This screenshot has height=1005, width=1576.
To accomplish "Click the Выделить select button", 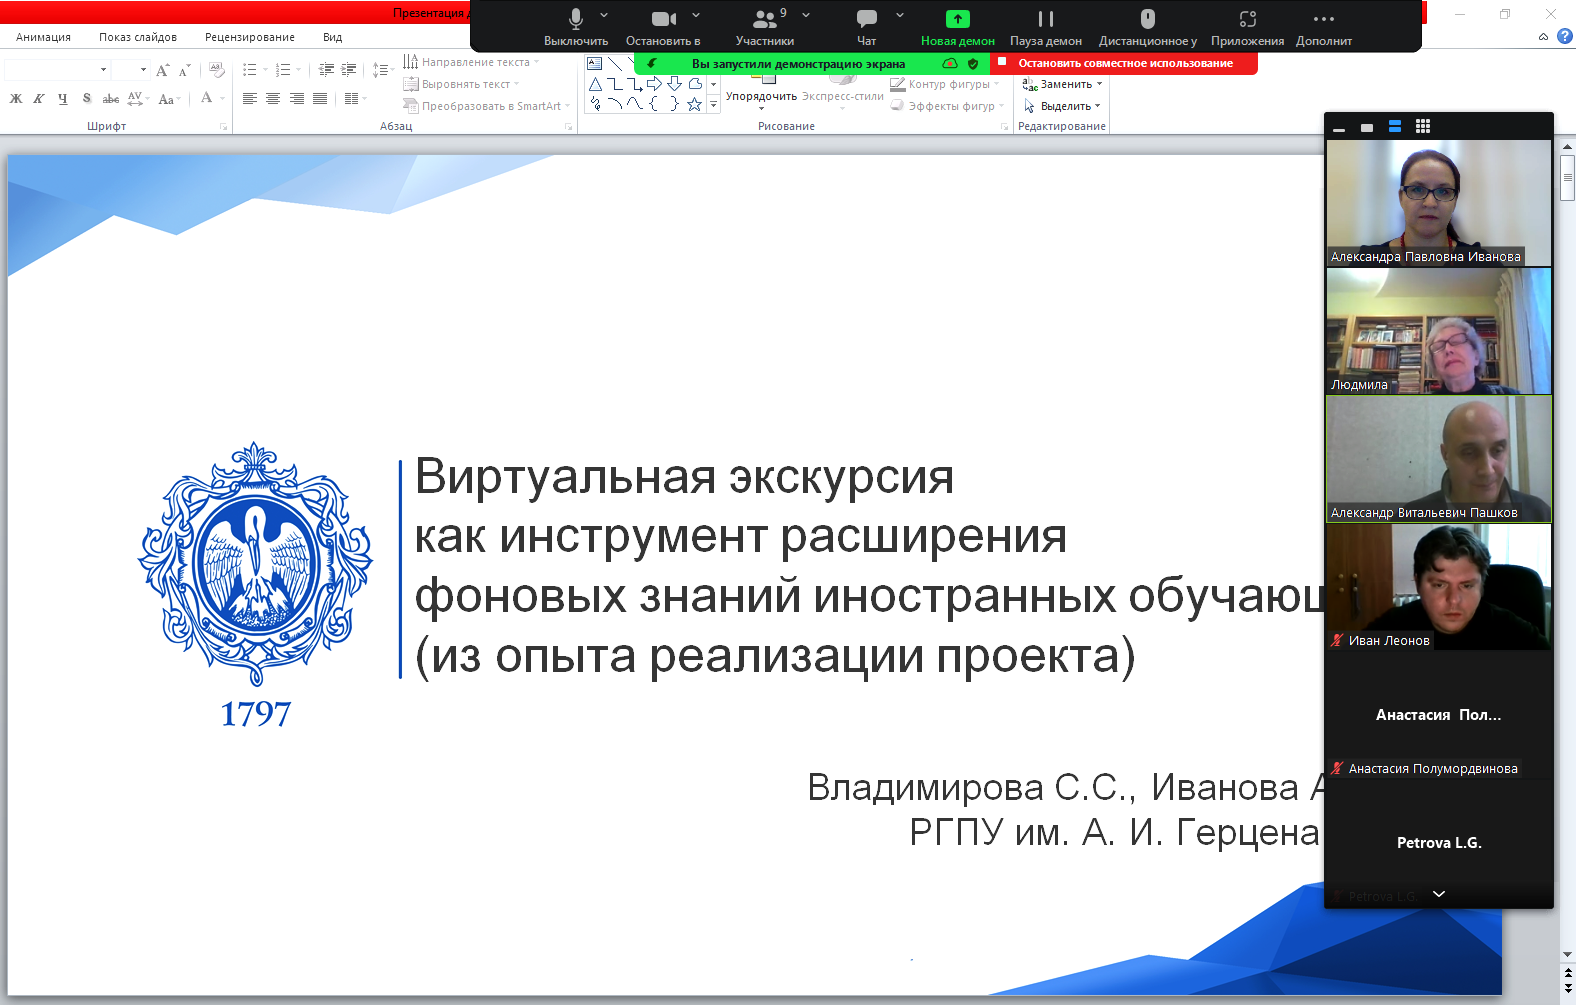I will 1061,106.
